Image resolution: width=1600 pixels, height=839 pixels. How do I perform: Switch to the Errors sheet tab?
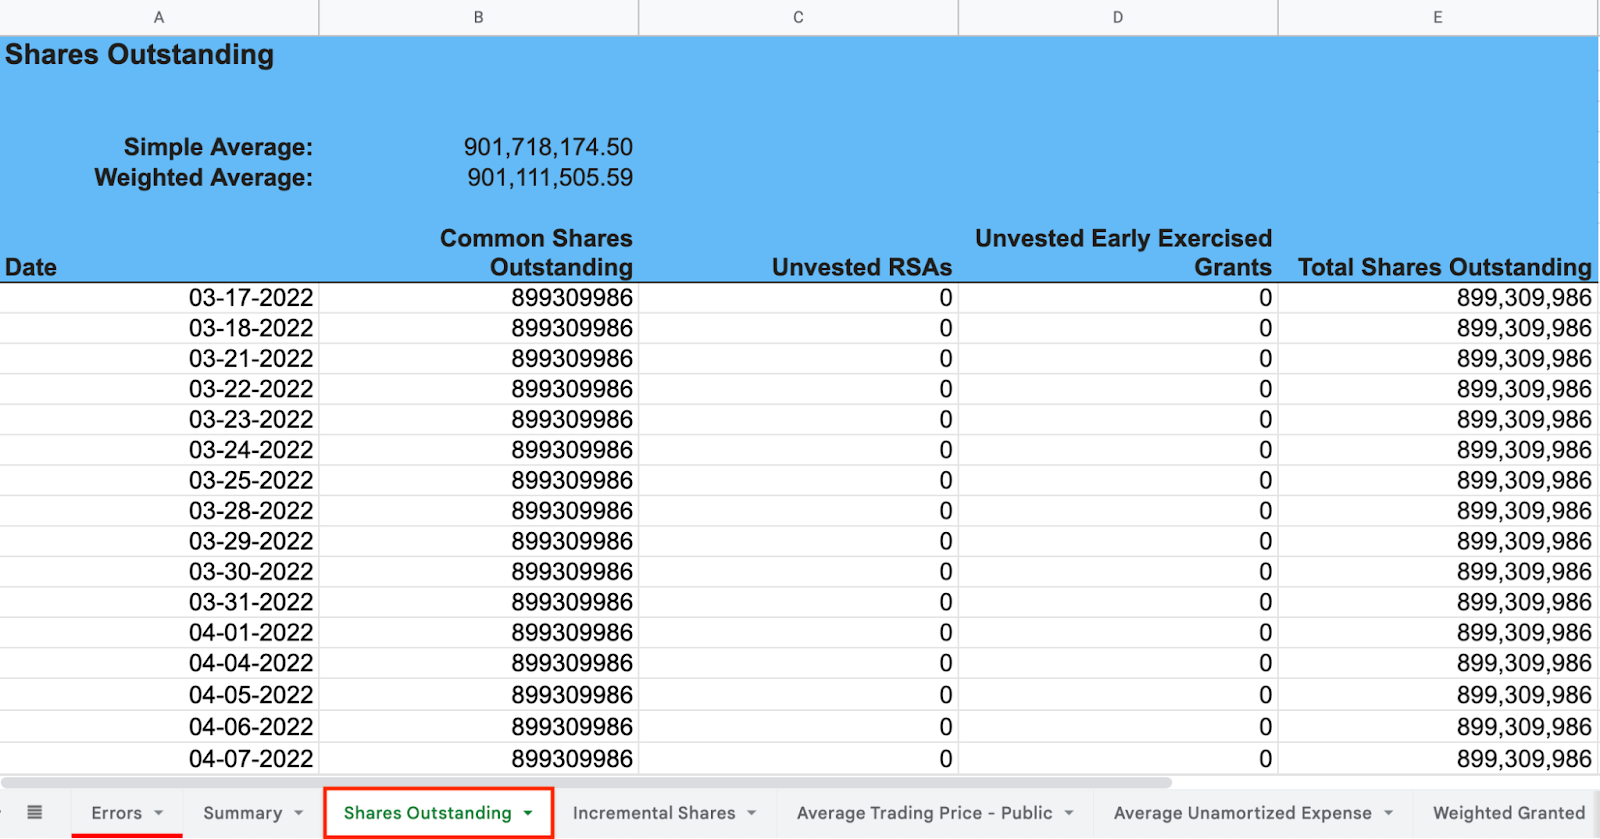point(116,813)
